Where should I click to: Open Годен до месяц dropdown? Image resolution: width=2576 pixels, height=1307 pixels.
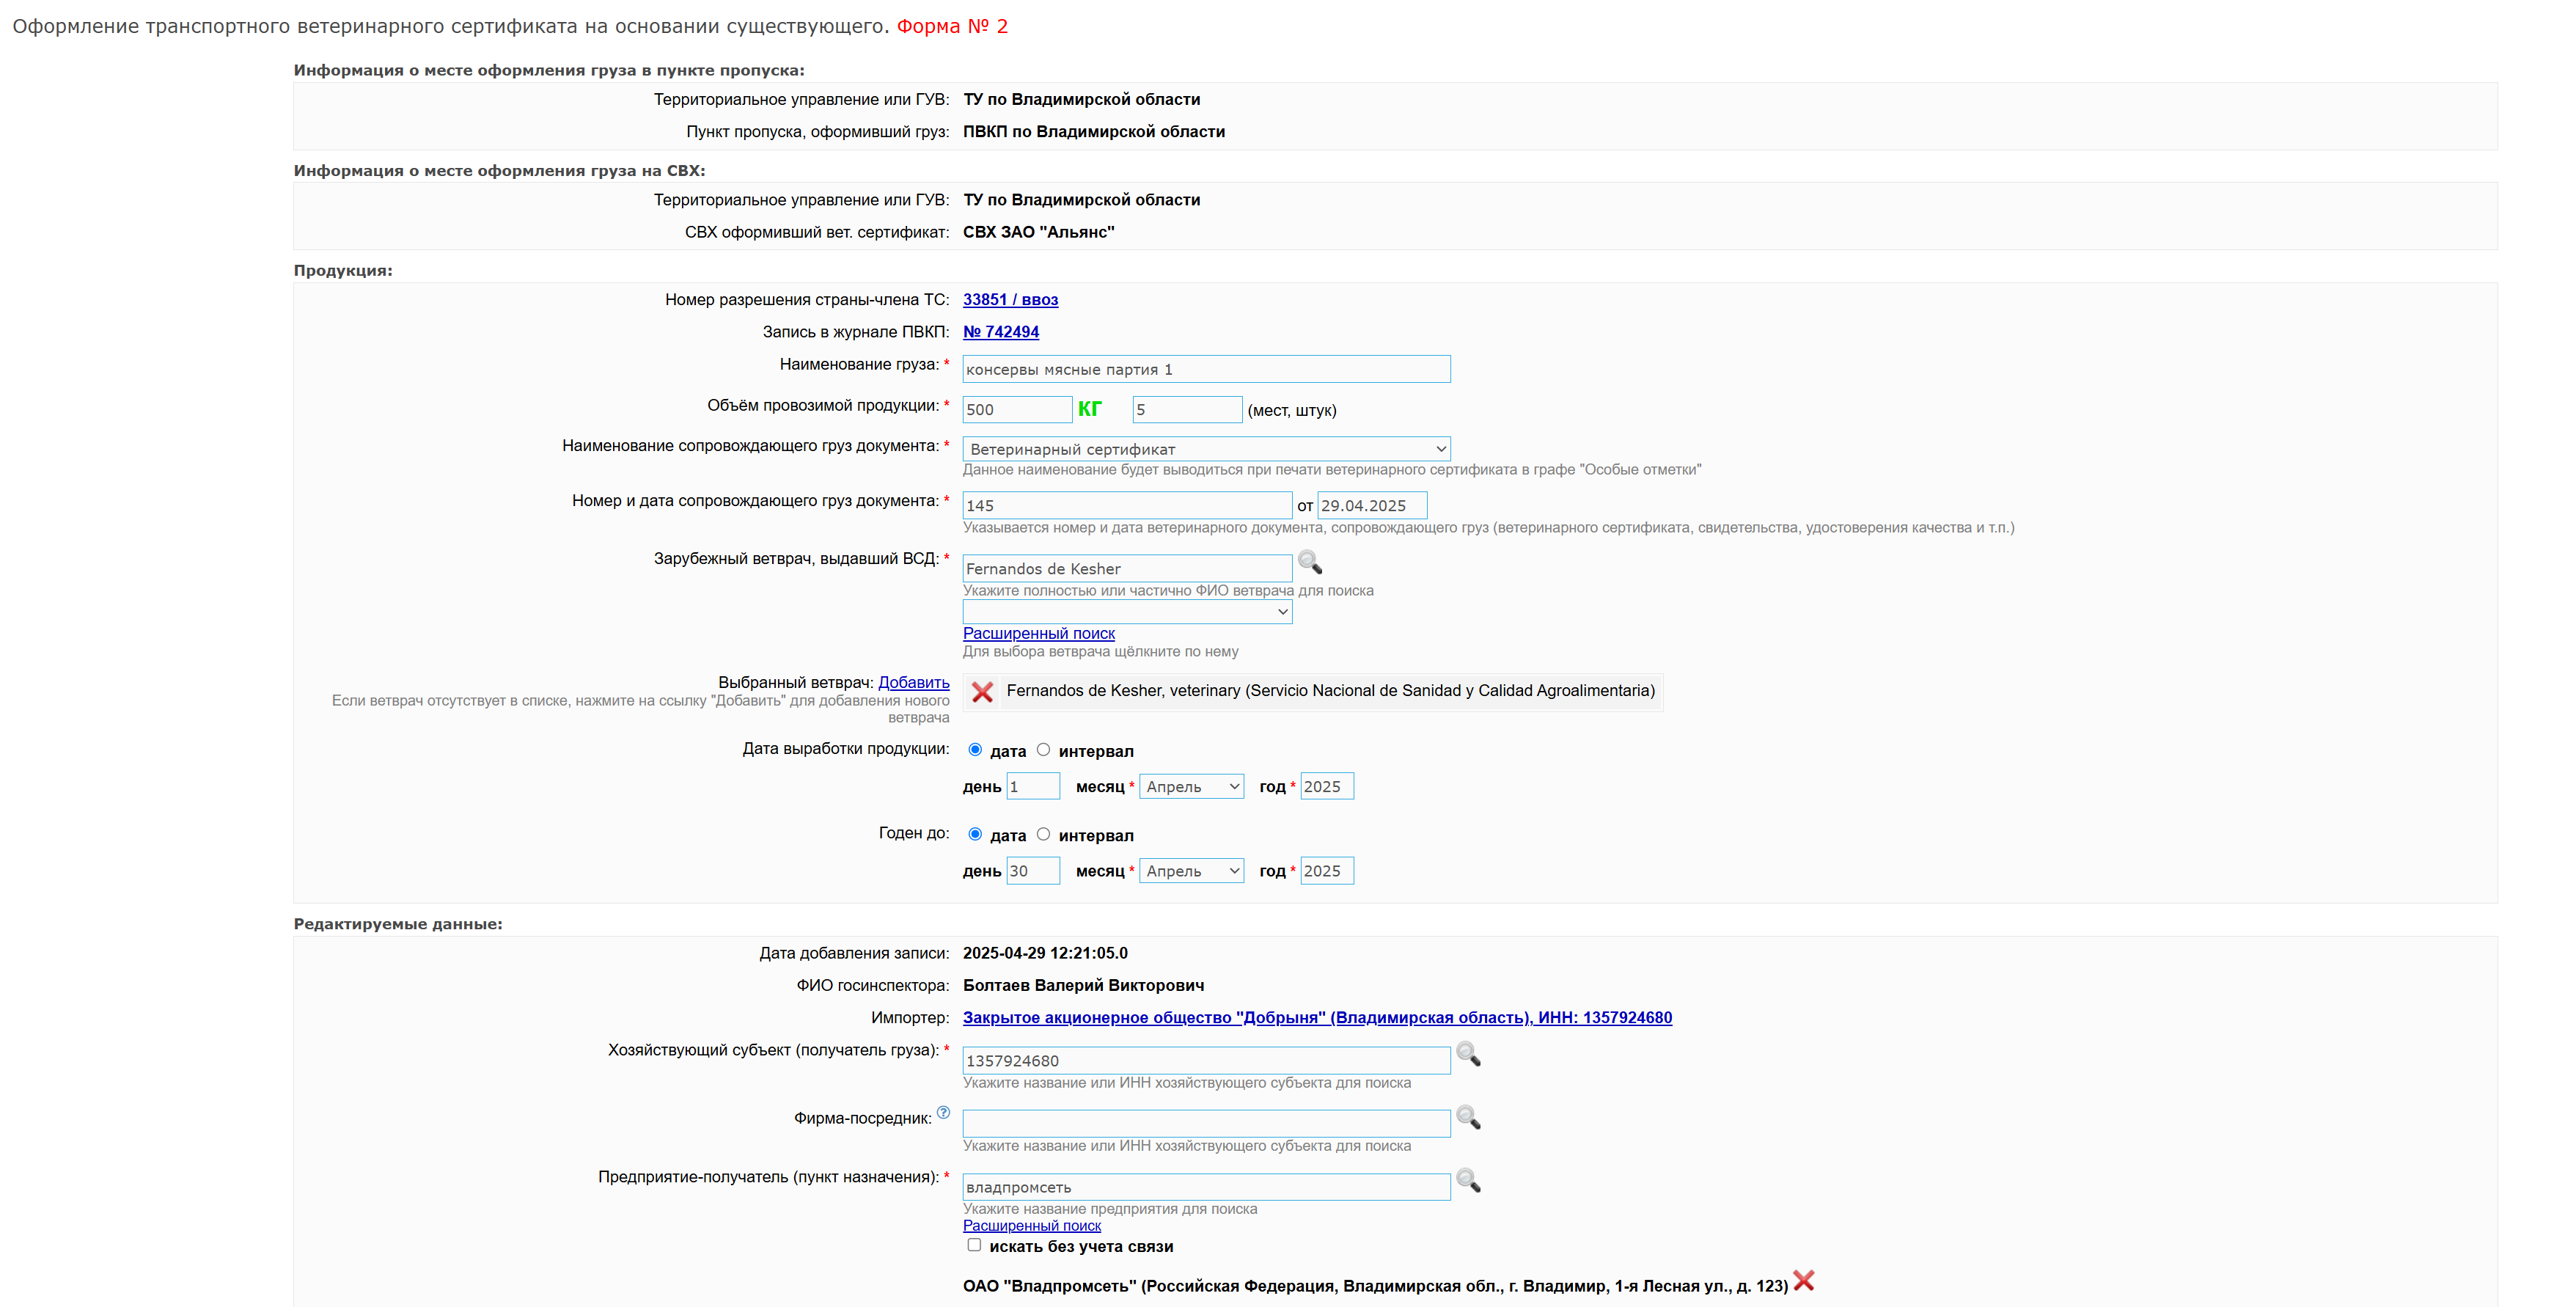click(x=1191, y=871)
